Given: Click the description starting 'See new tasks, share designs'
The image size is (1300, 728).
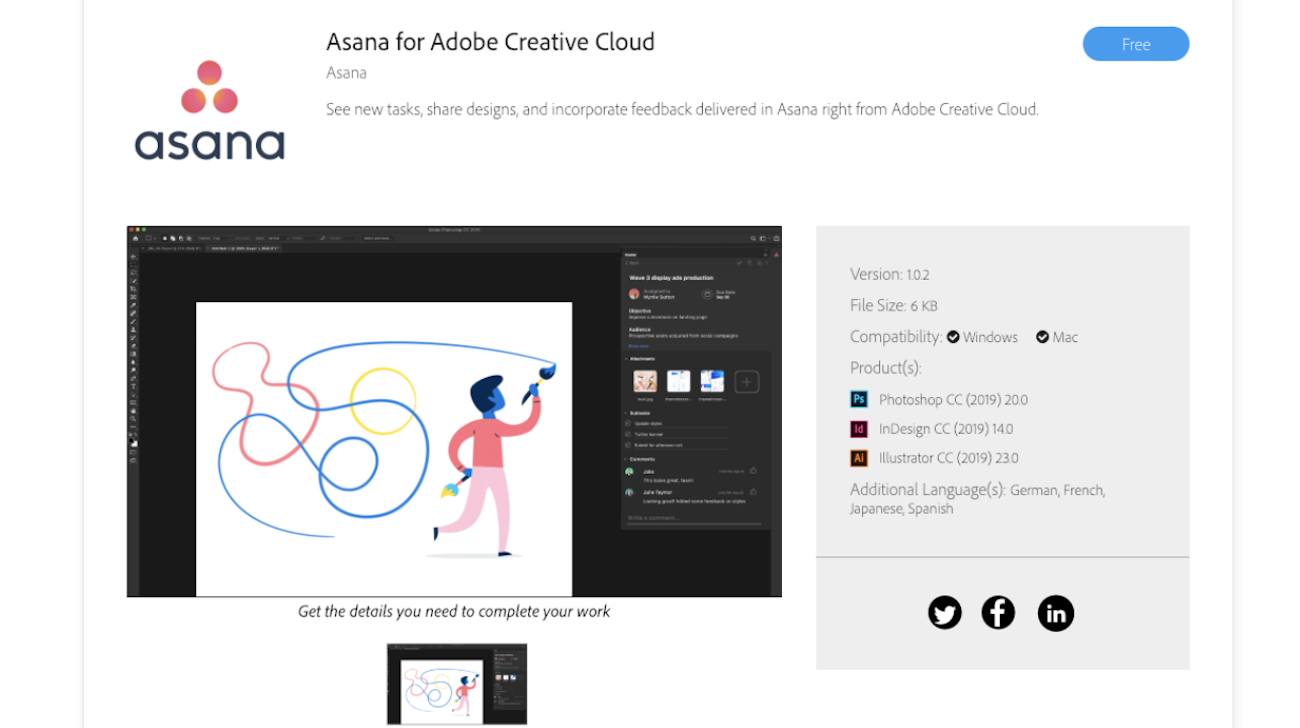Looking at the screenshot, I should coord(682,109).
